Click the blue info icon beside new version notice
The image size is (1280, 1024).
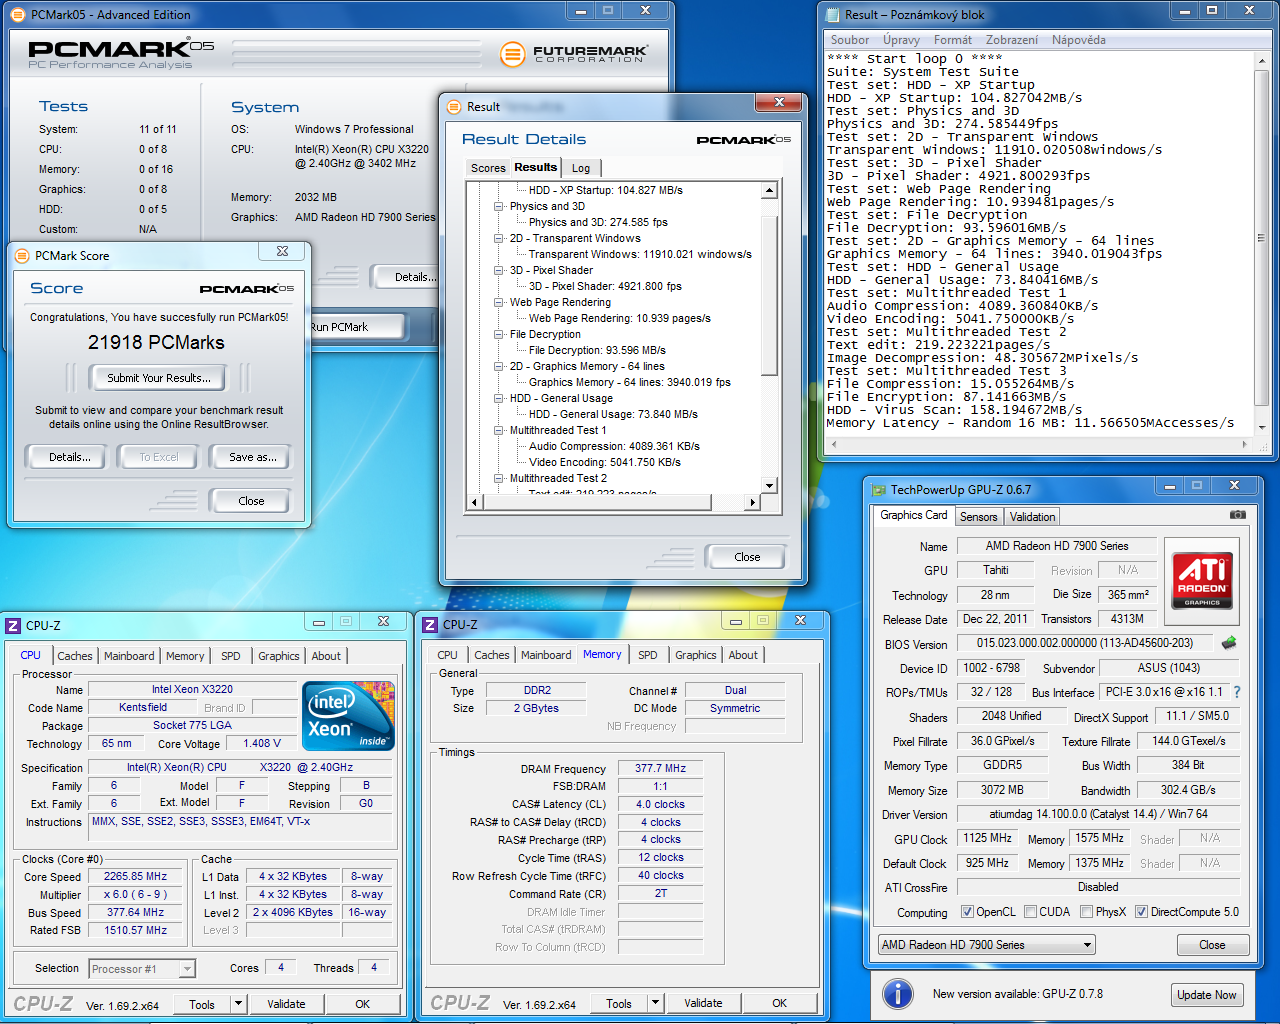pos(898,993)
